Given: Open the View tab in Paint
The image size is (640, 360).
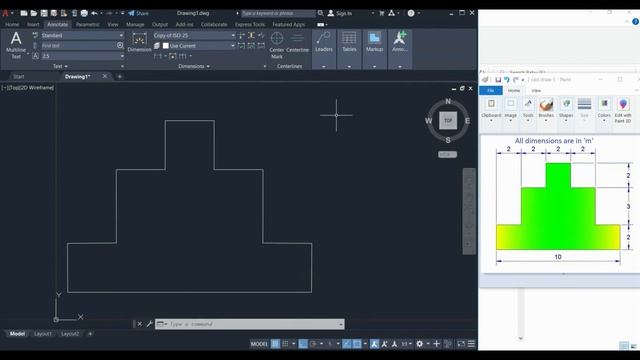Looking at the screenshot, I should [536, 91].
